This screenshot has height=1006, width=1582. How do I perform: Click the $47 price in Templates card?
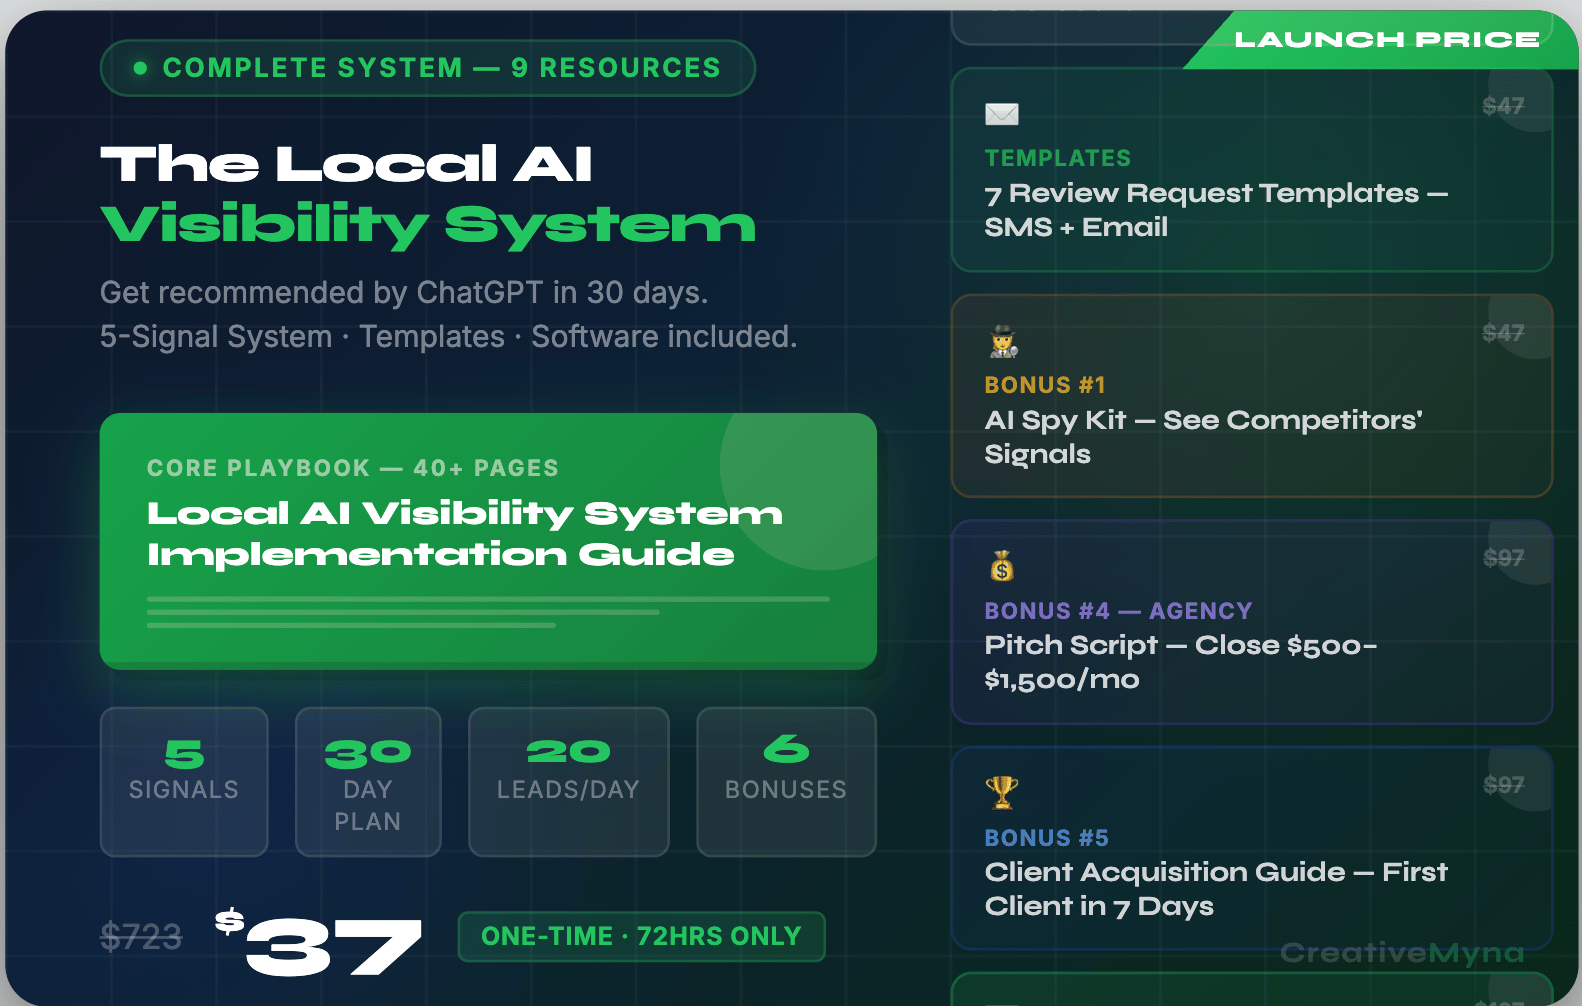pos(1503,106)
